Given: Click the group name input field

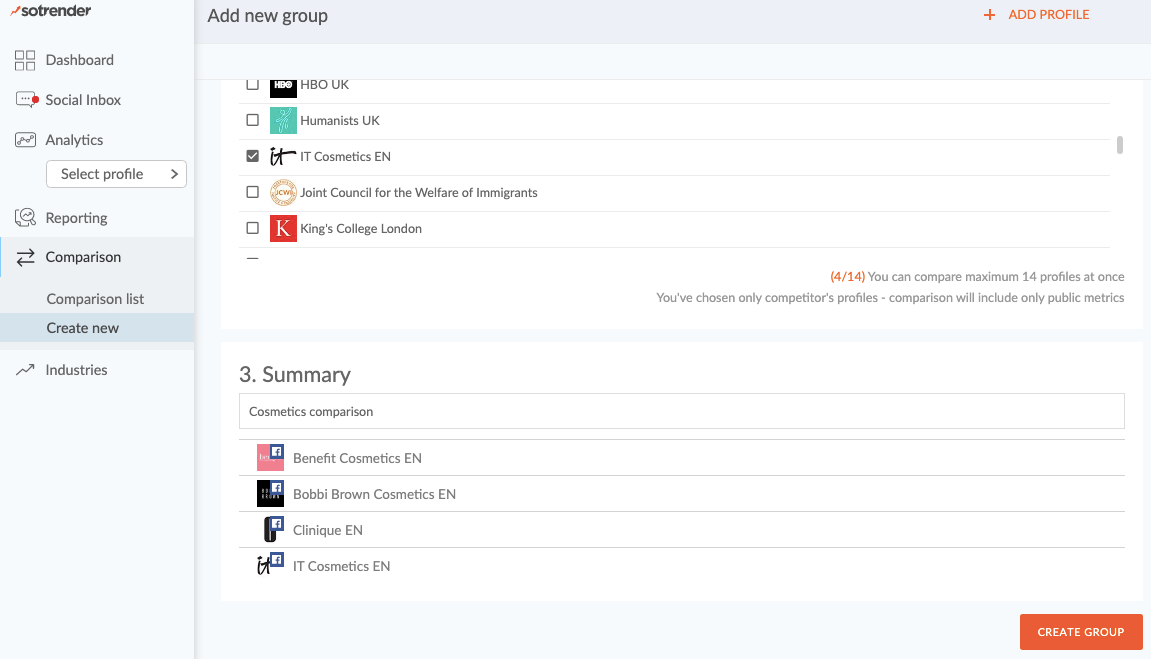Looking at the screenshot, I should pos(681,411).
